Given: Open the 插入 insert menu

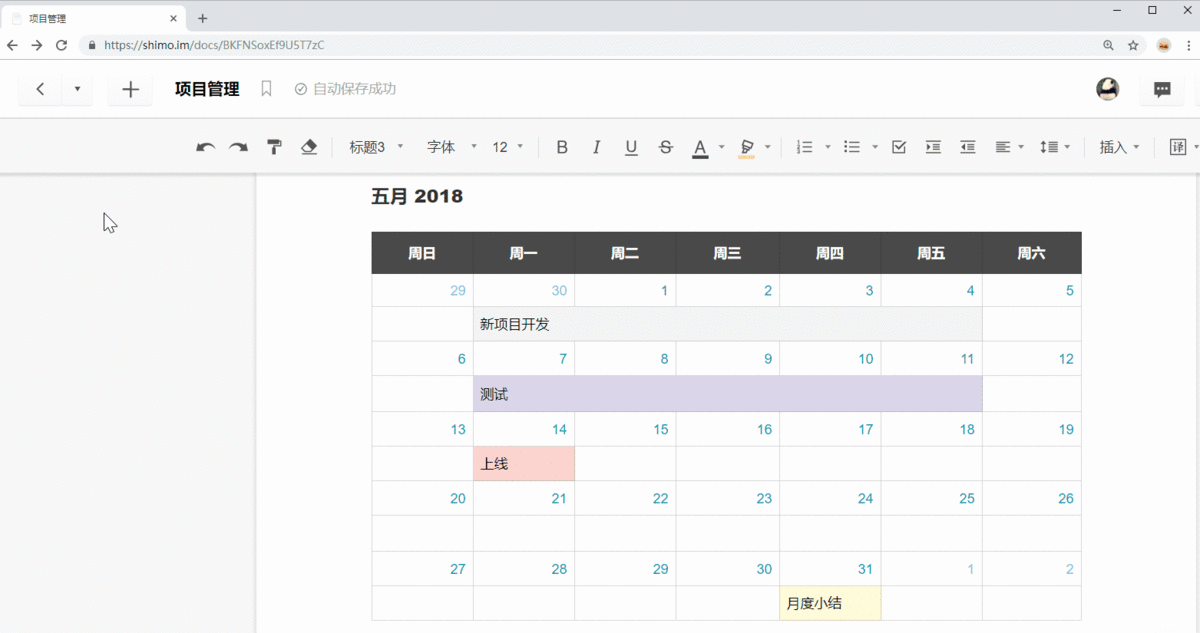Looking at the screenshot, I should (1120, 147).
